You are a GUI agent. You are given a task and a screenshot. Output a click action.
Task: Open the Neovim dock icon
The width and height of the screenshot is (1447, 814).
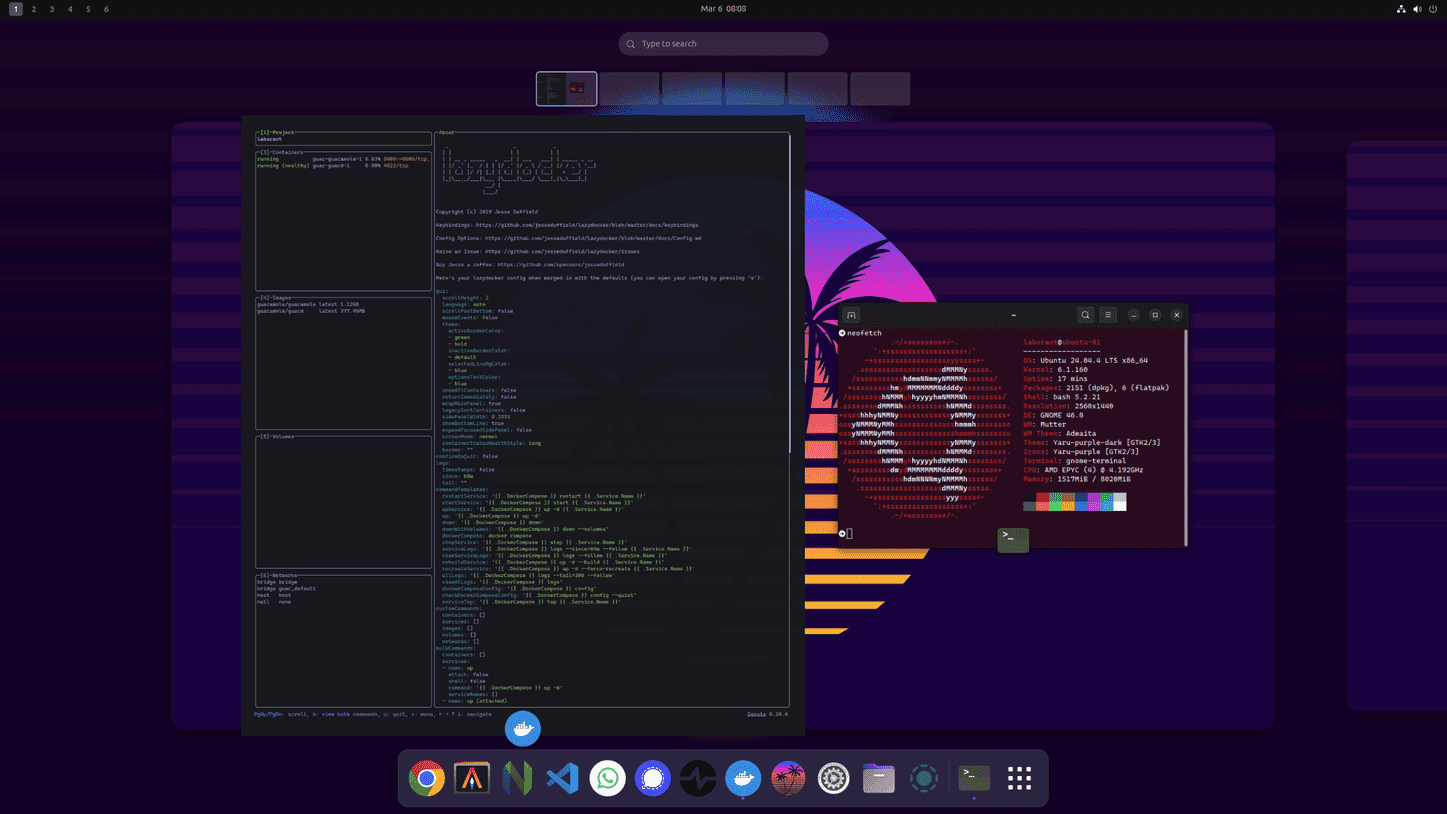tap(517, 778)
